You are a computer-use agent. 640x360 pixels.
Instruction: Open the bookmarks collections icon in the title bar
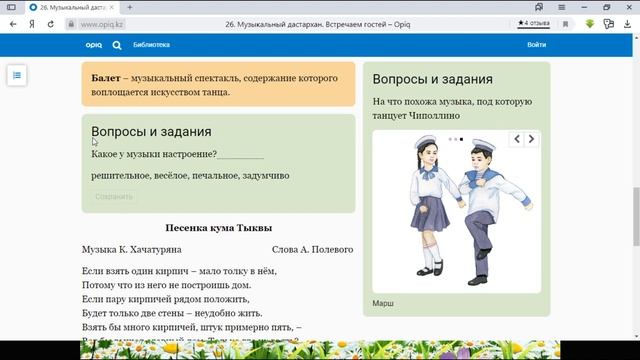point(539,7)
